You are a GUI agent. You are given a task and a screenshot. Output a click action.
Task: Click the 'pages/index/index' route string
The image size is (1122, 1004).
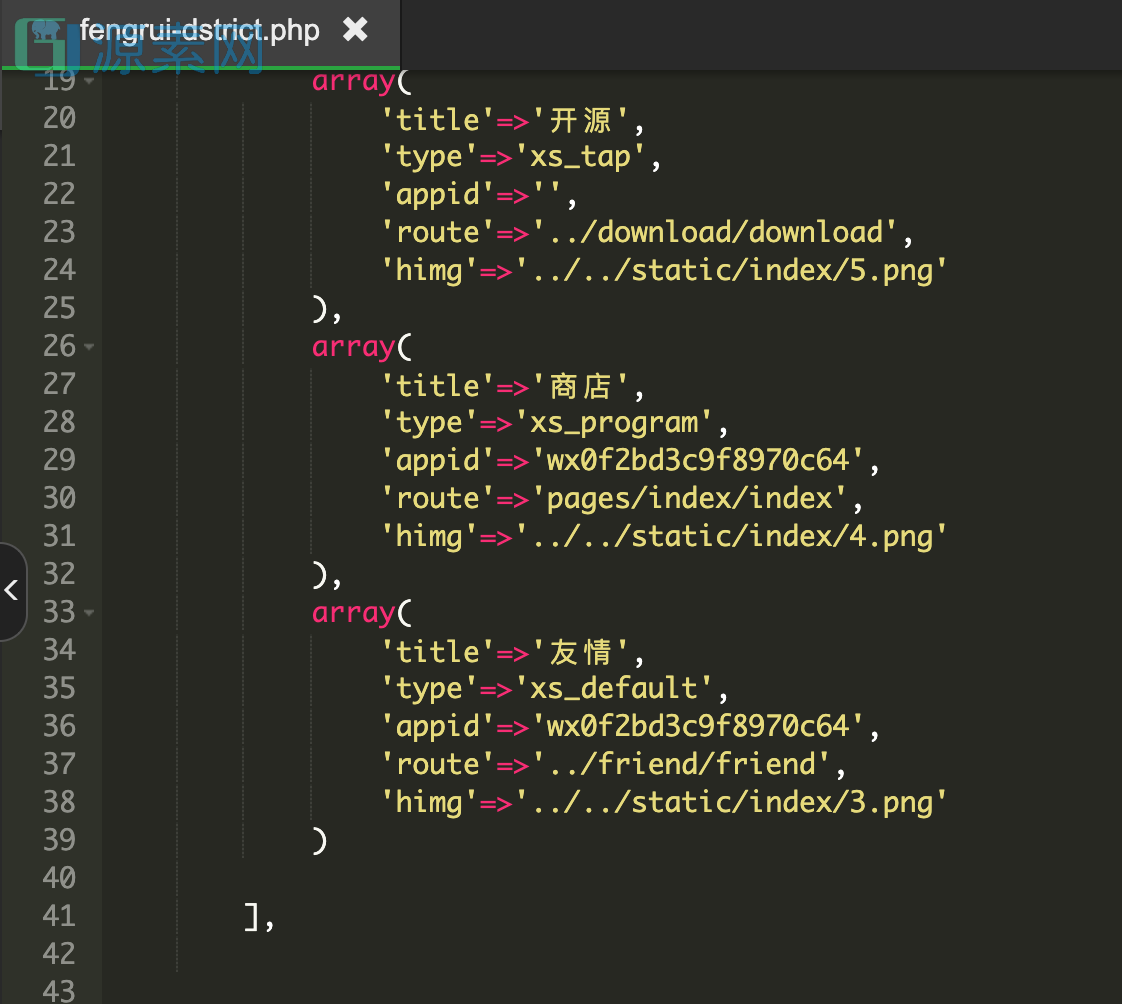coord(688,498)
